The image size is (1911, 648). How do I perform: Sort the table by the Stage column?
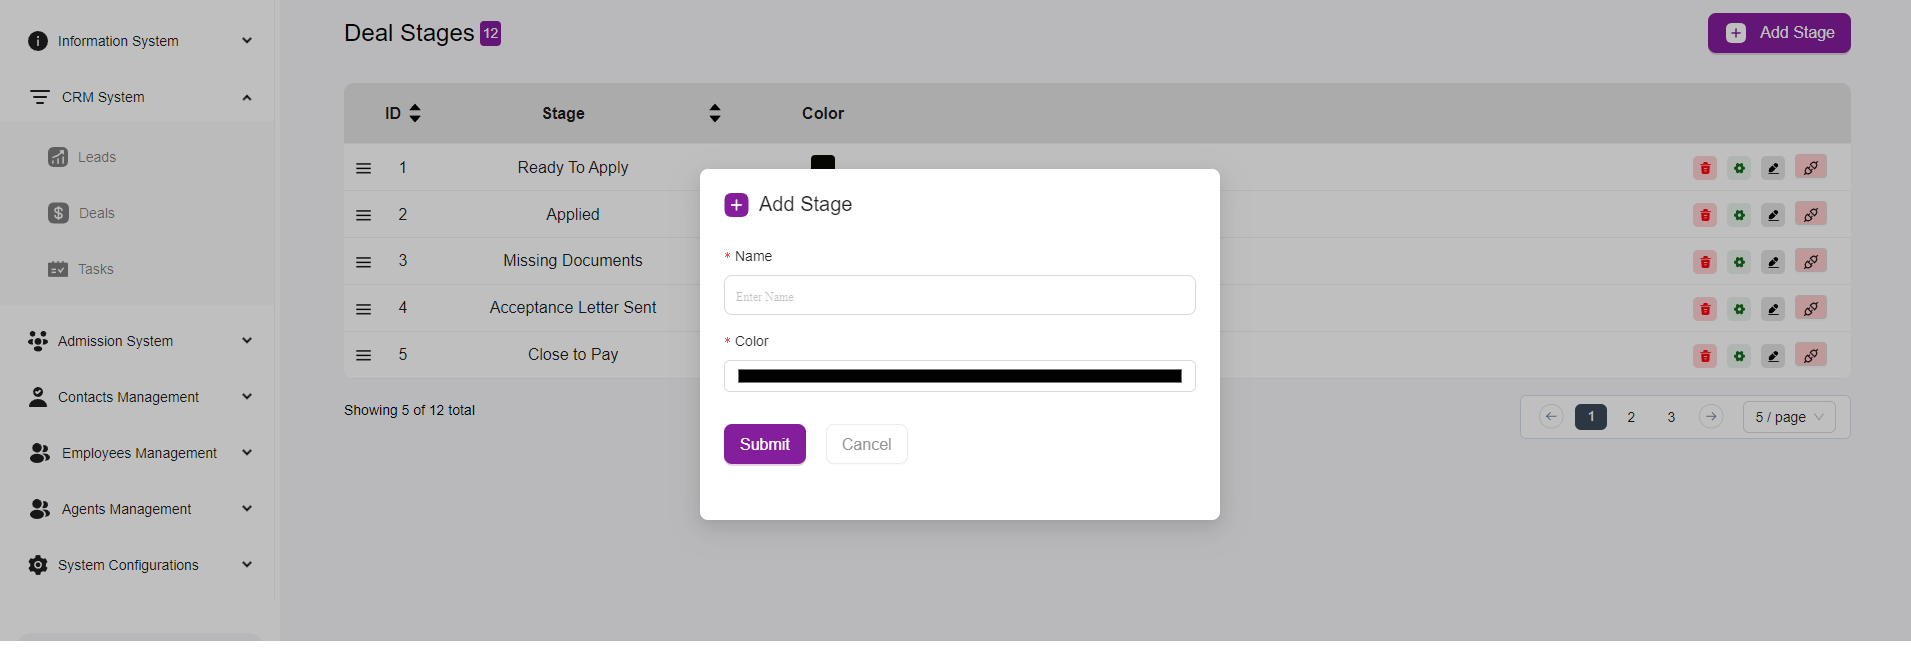click(714, 113)
